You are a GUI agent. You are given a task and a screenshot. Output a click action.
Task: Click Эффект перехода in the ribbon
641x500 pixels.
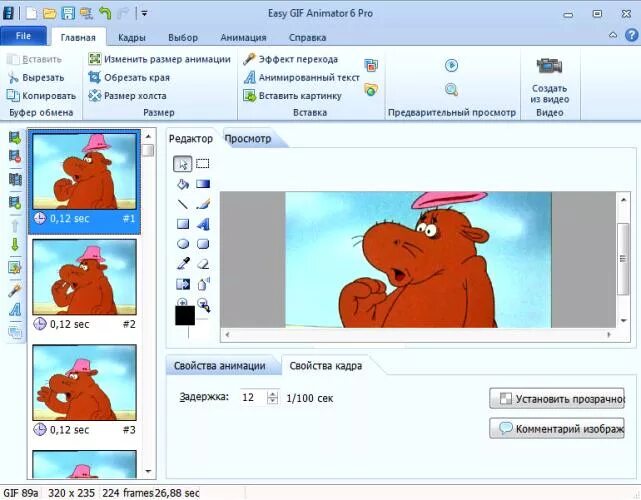[x=290, y=59]
